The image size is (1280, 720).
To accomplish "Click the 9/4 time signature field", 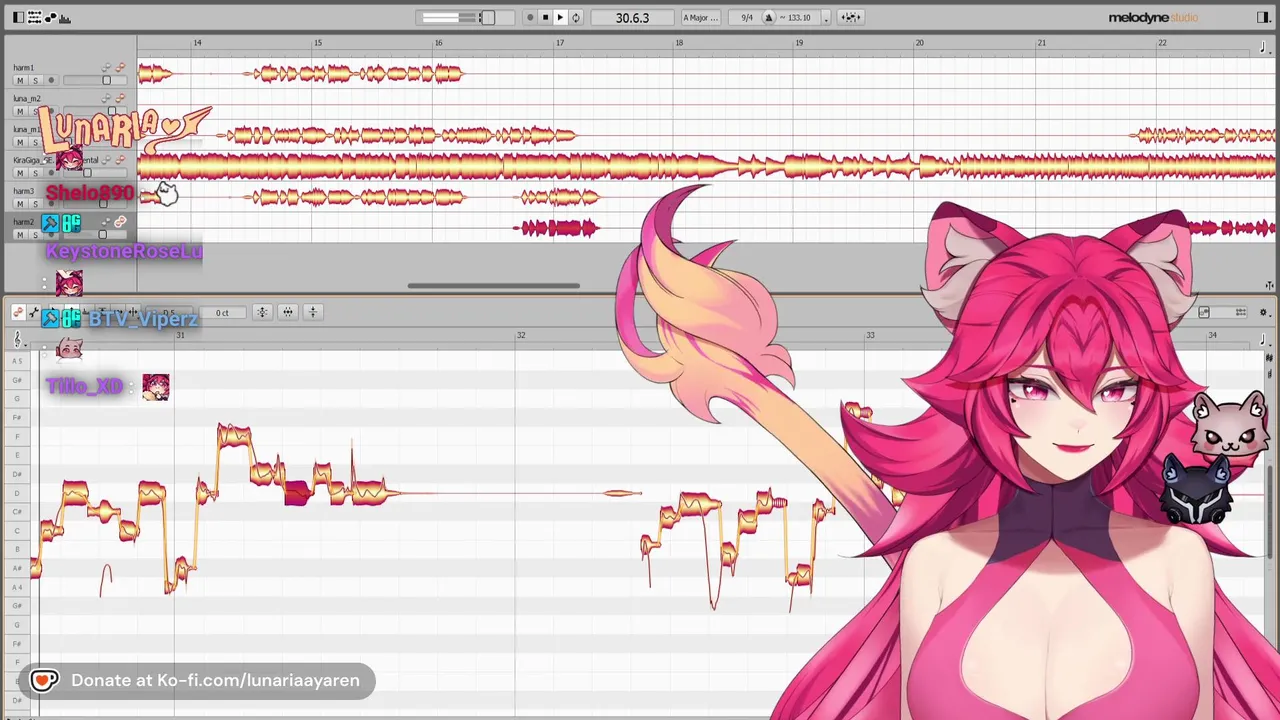I will coord(746,17).
